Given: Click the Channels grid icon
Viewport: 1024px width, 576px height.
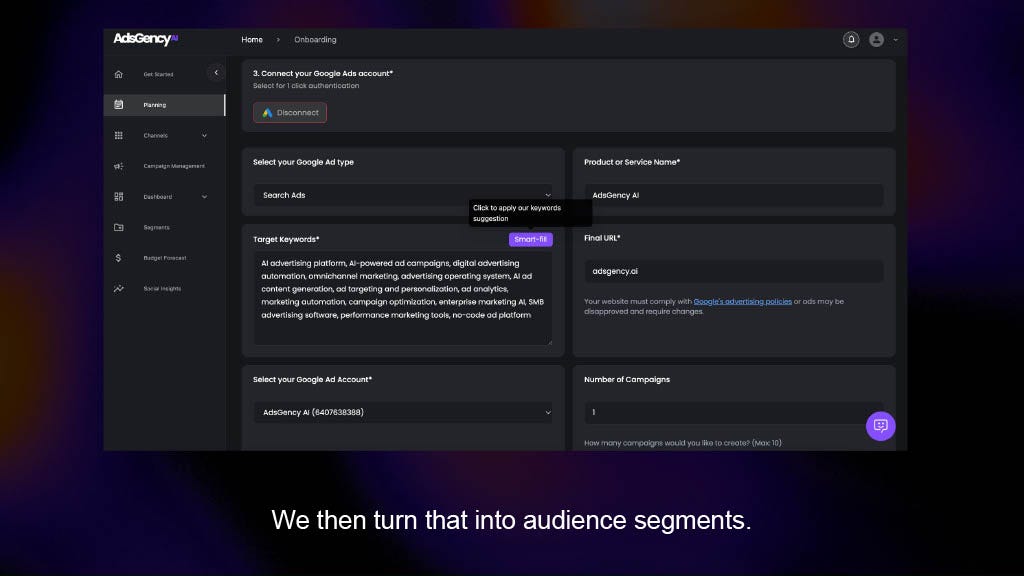Looking at the screenshot, I should [x=119, y=136].
